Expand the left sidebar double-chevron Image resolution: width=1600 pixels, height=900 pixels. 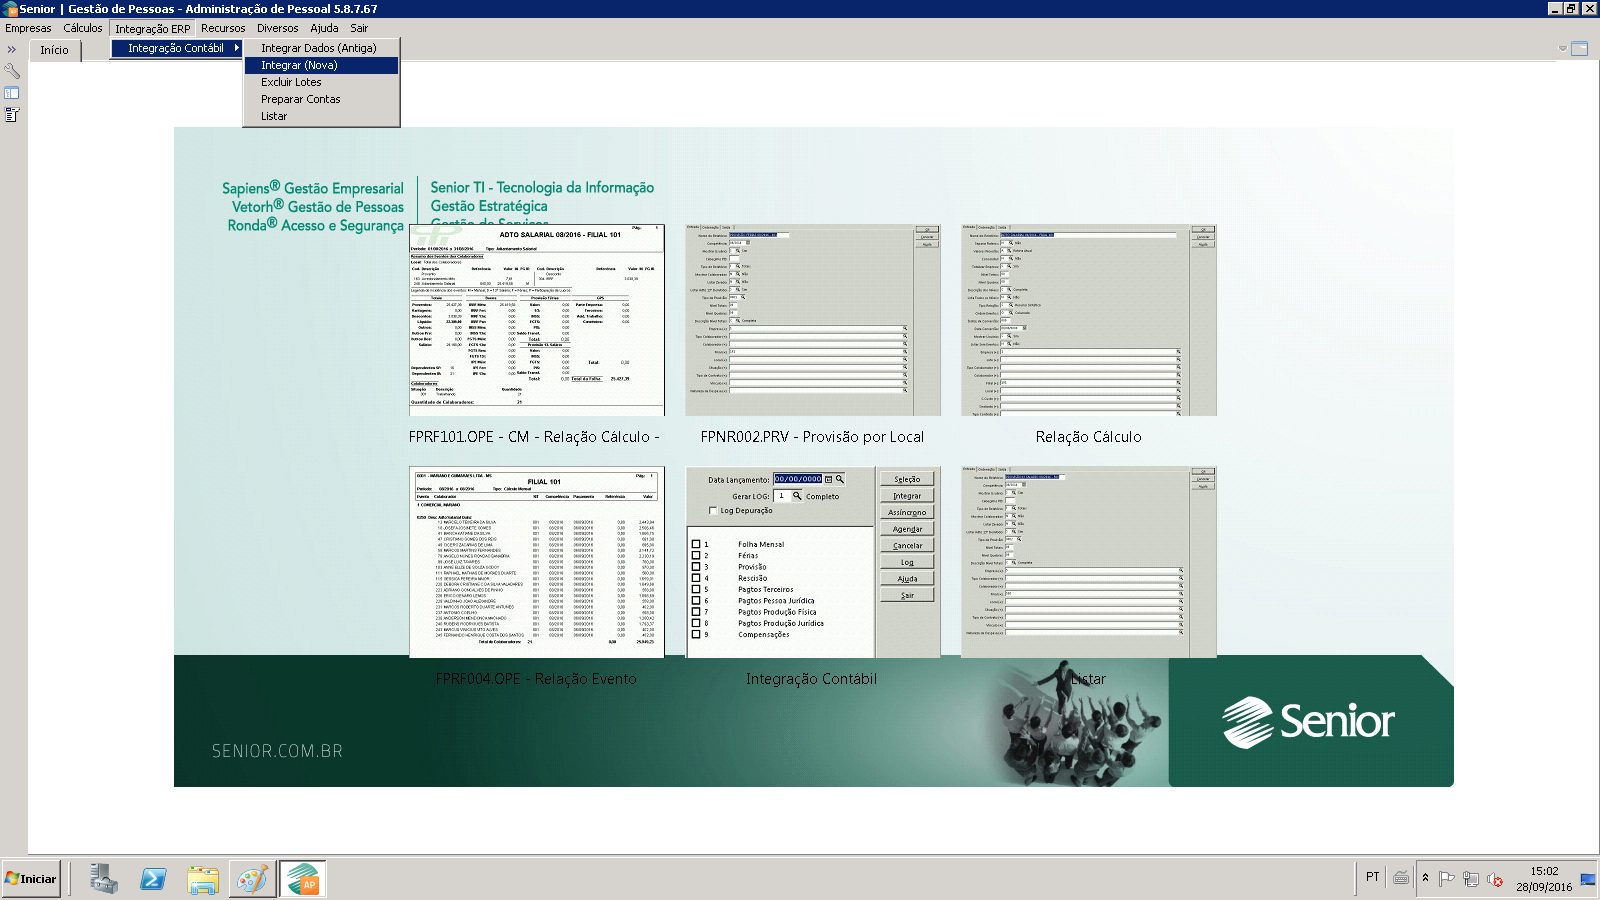tap(12, 49)
